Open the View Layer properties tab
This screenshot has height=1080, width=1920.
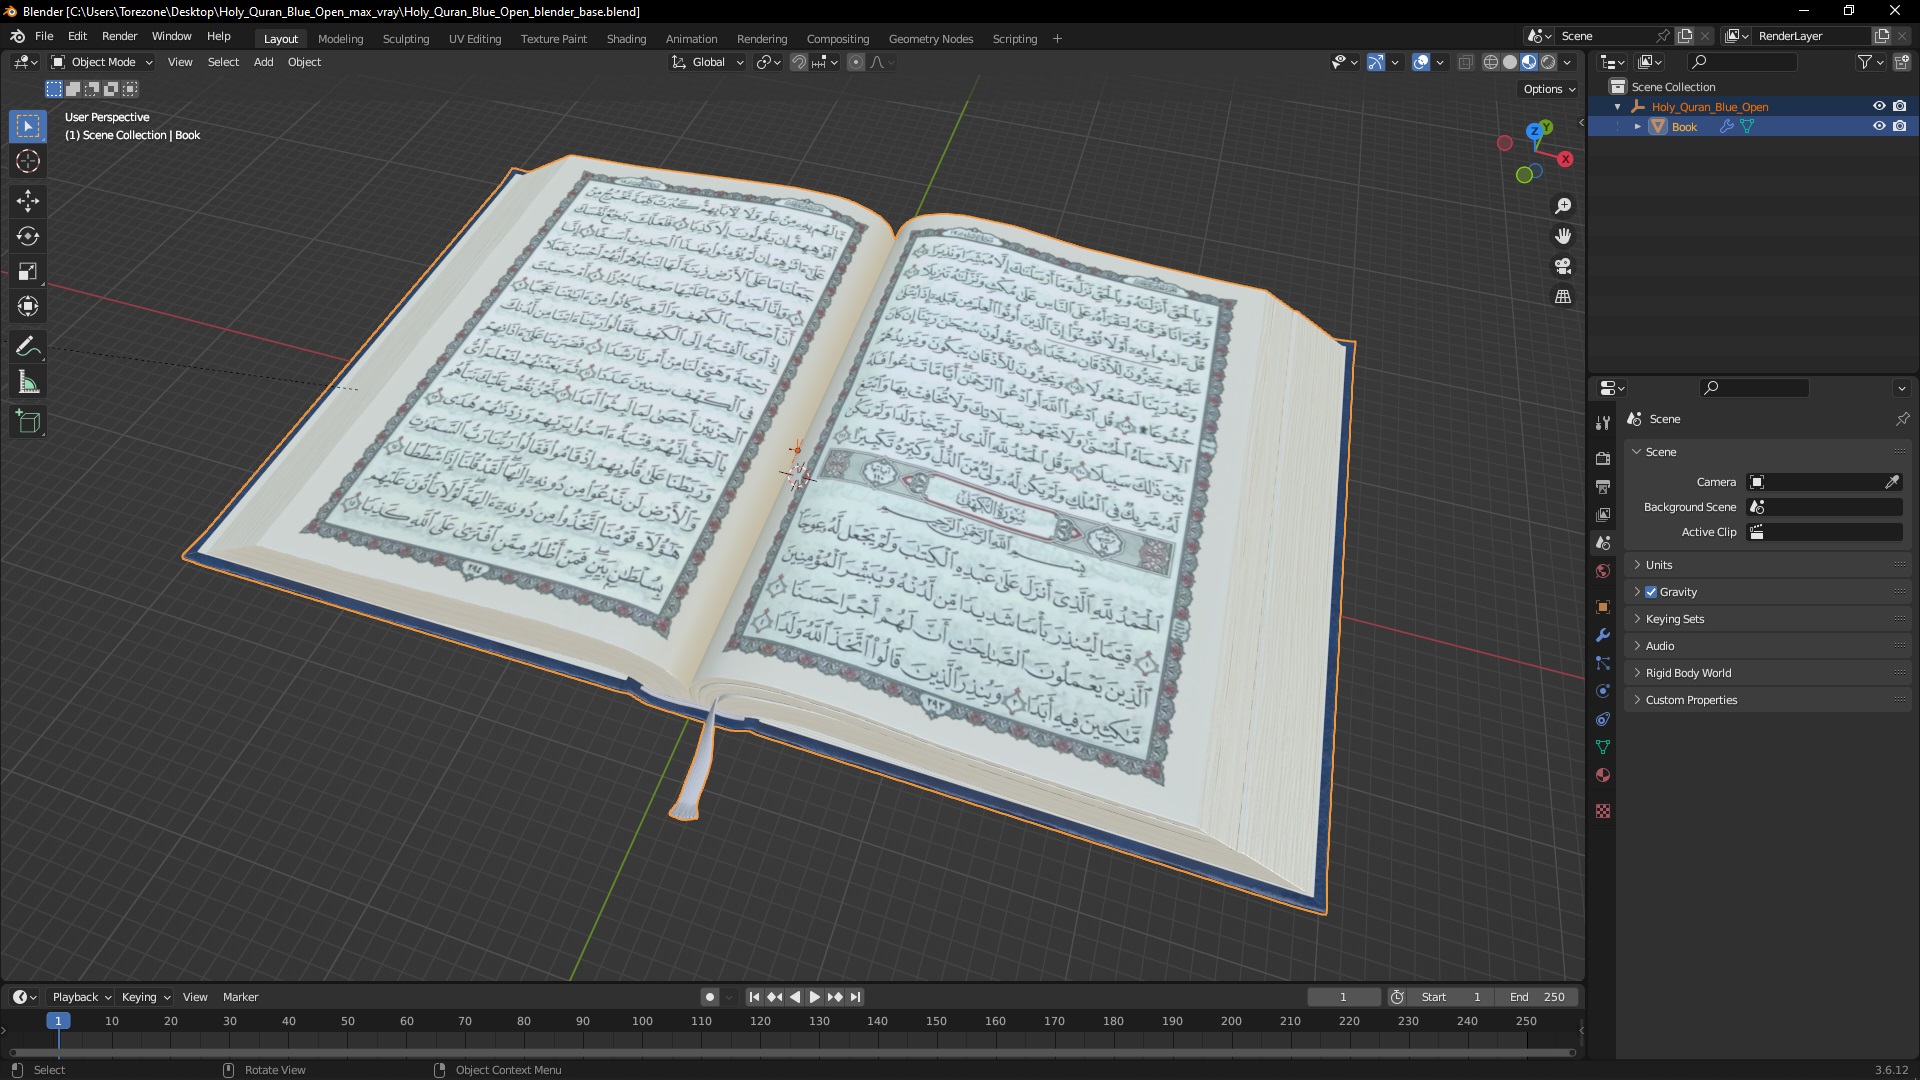coord(1603,514)
